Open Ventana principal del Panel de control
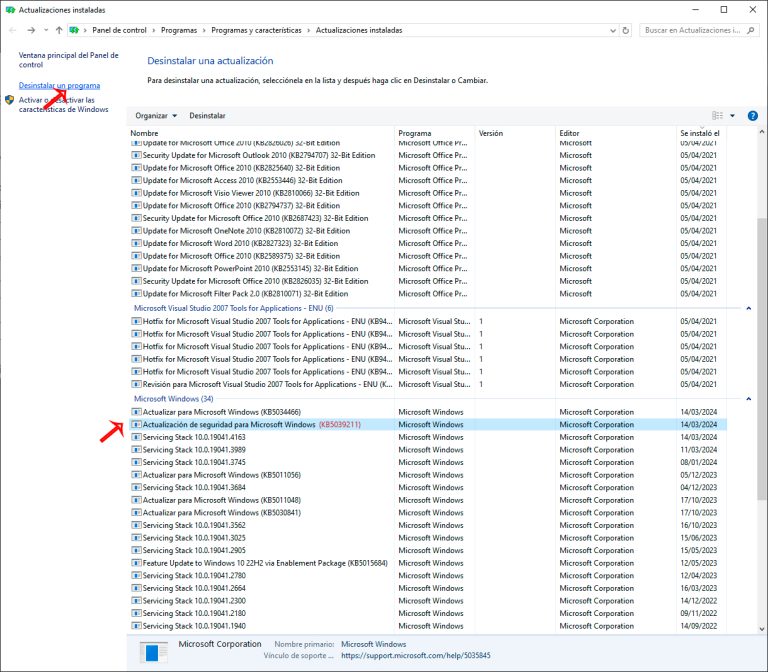 coord(69,60)
